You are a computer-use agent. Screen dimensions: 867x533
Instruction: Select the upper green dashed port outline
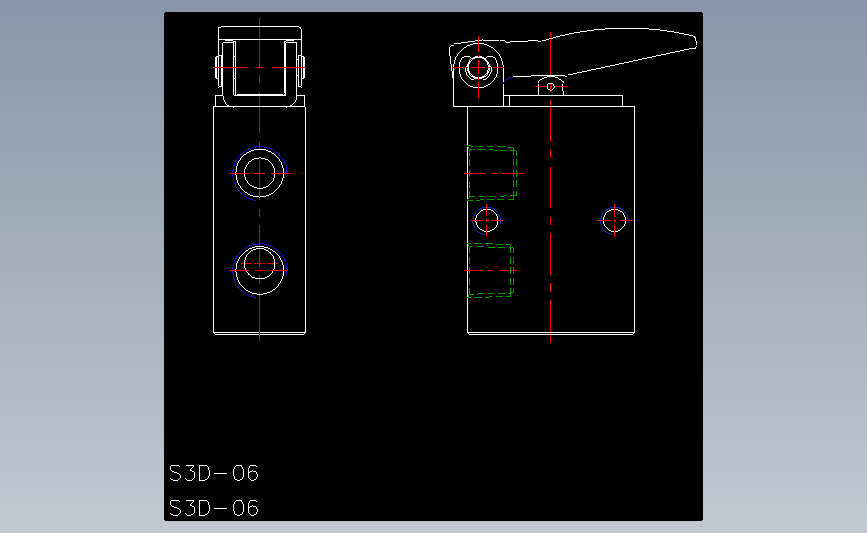[492, 173]
